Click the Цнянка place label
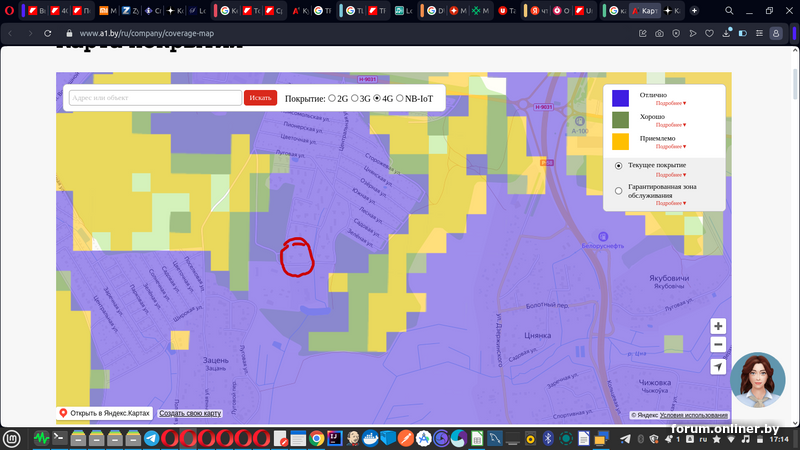Viewport: 800px width, 450px height. tap(537, 335)
